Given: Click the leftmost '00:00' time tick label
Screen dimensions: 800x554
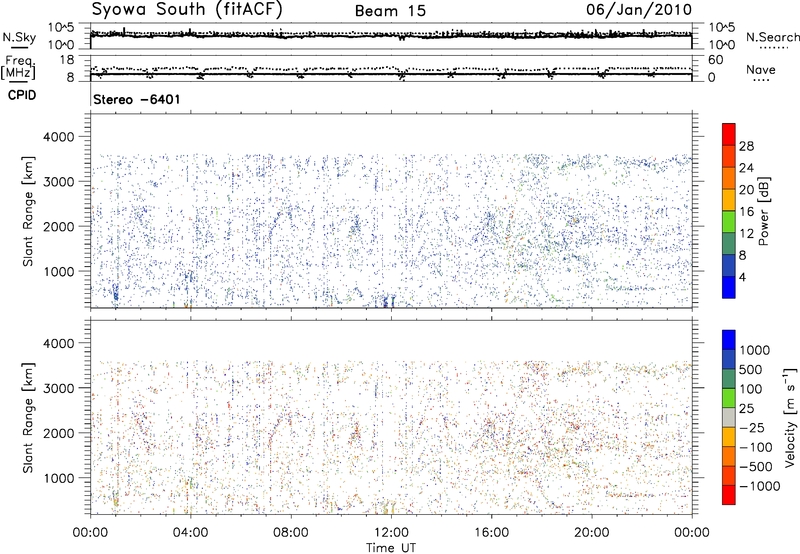Looking at the screenshot, I should [90, 533].
